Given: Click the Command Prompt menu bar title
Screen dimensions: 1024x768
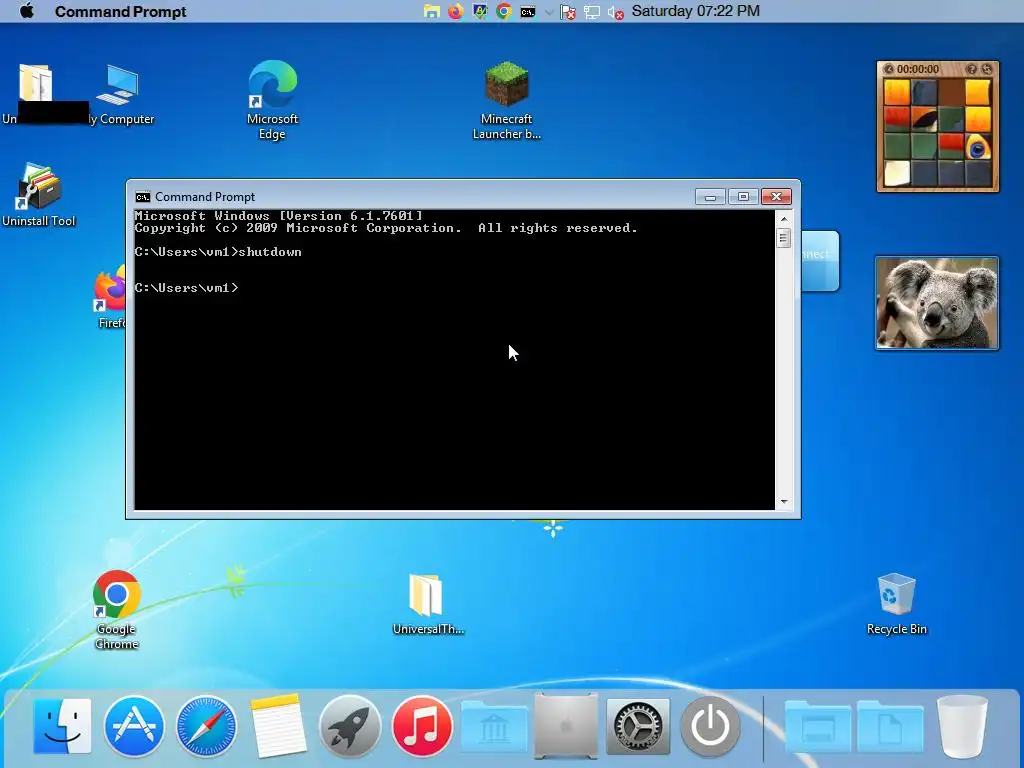Looking at the screenshot, I should click(120, 12).
